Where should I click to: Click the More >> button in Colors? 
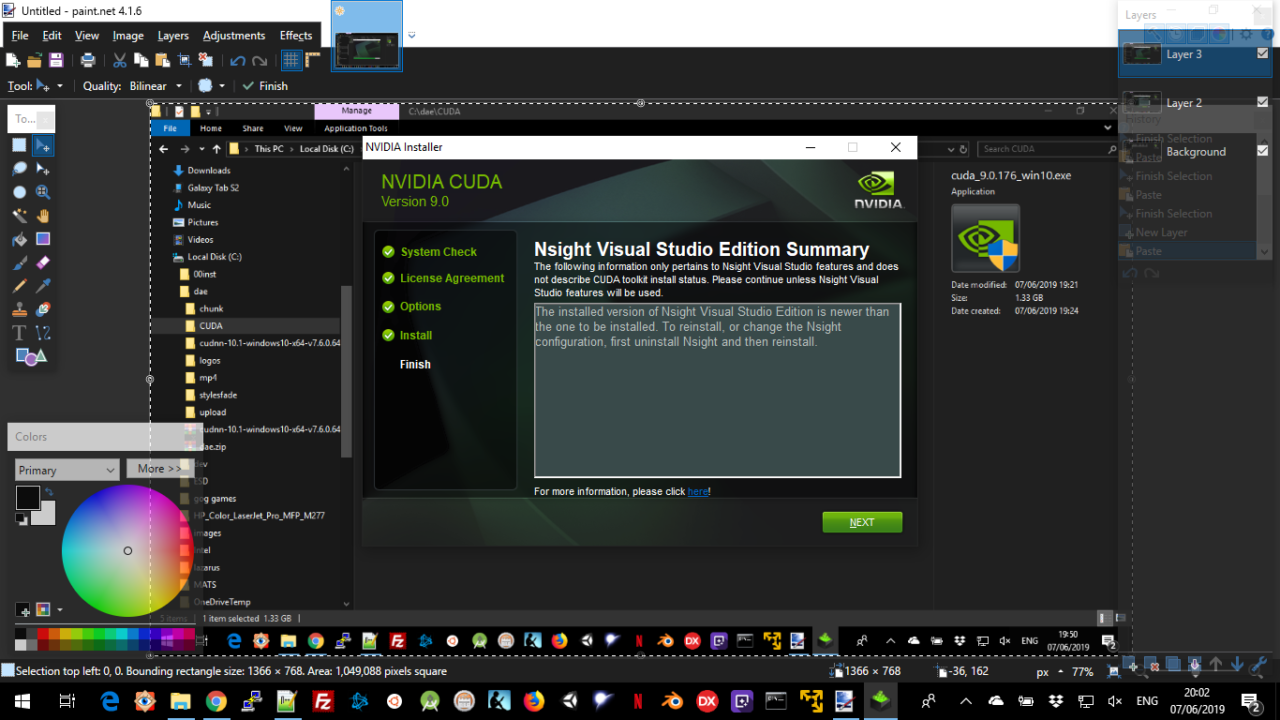pos(160,469)
